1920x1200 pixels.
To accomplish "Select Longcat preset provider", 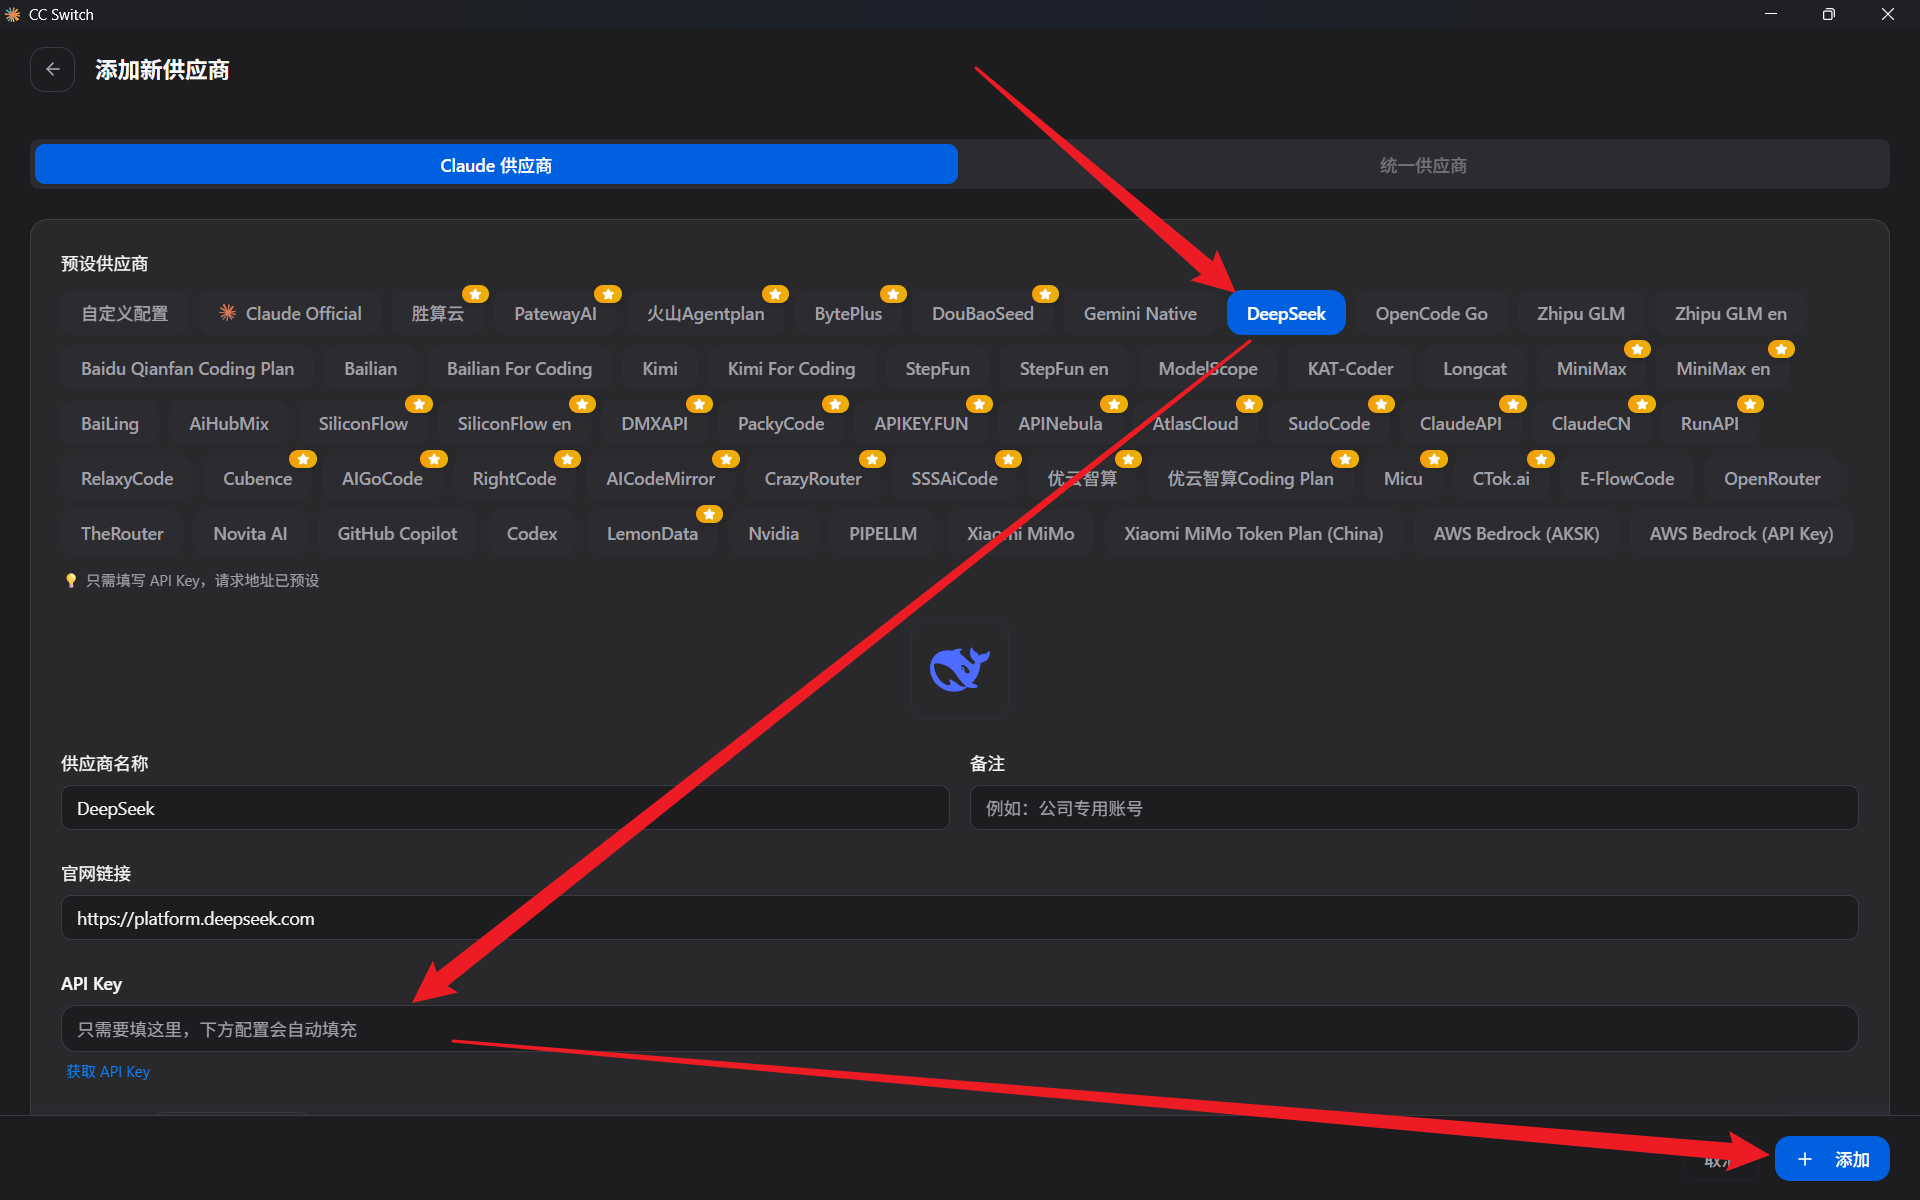I will point(1474,368).
